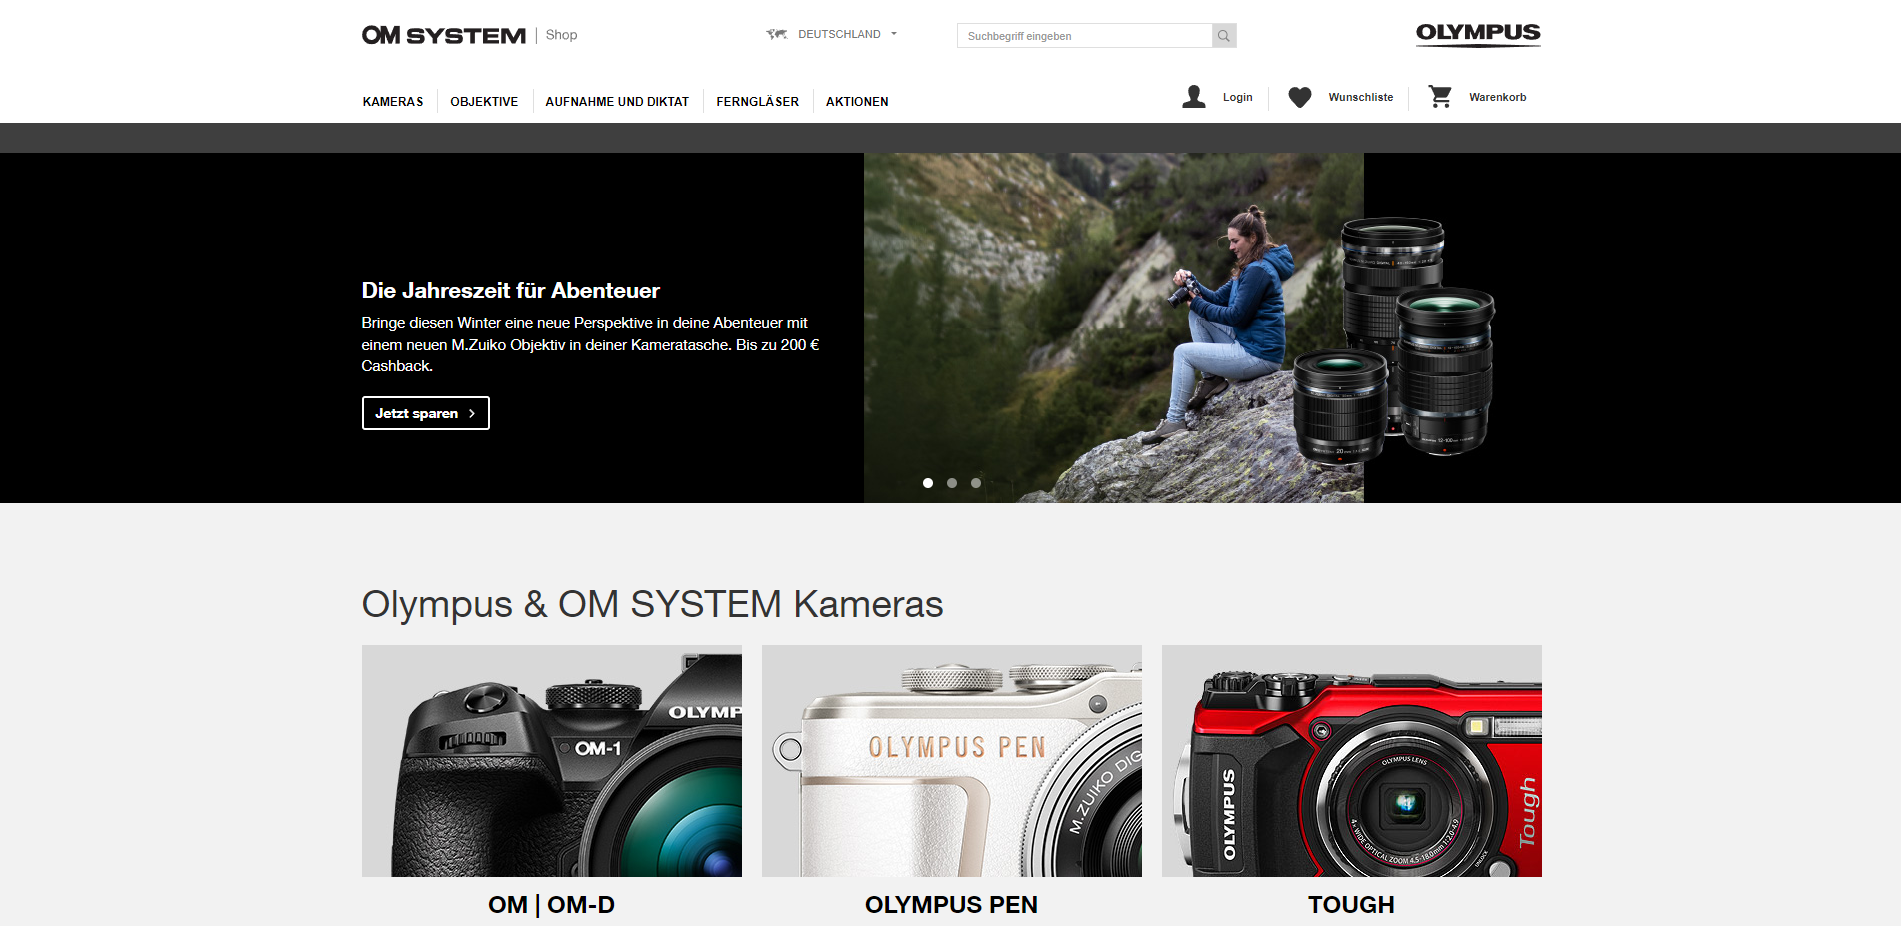
Task: Click the Jetzt sparen button
Action: (426, 413)
